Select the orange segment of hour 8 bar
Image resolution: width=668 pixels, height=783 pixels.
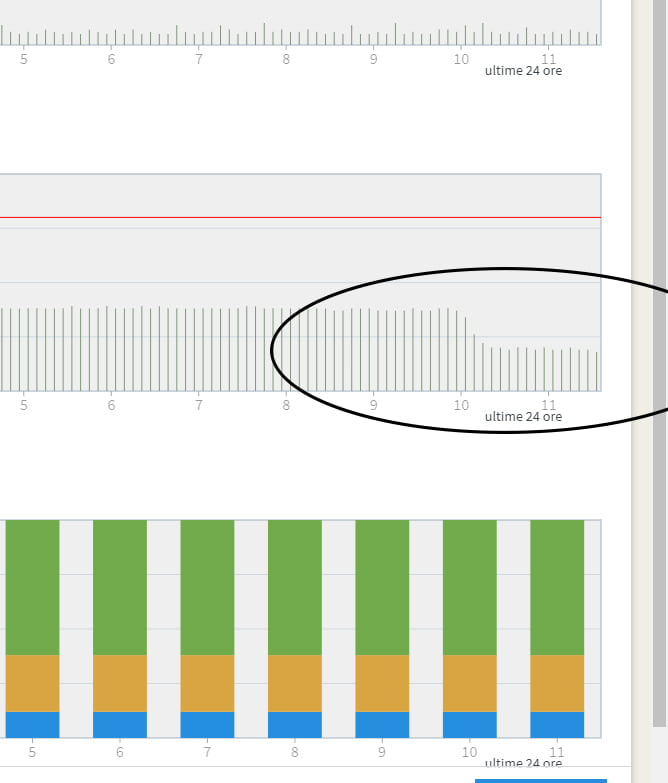tap(295, 683)
